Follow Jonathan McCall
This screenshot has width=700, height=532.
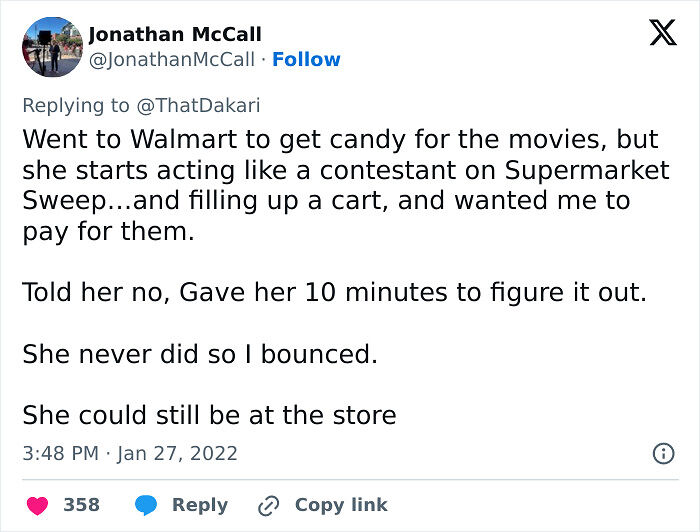pos(306,60)
